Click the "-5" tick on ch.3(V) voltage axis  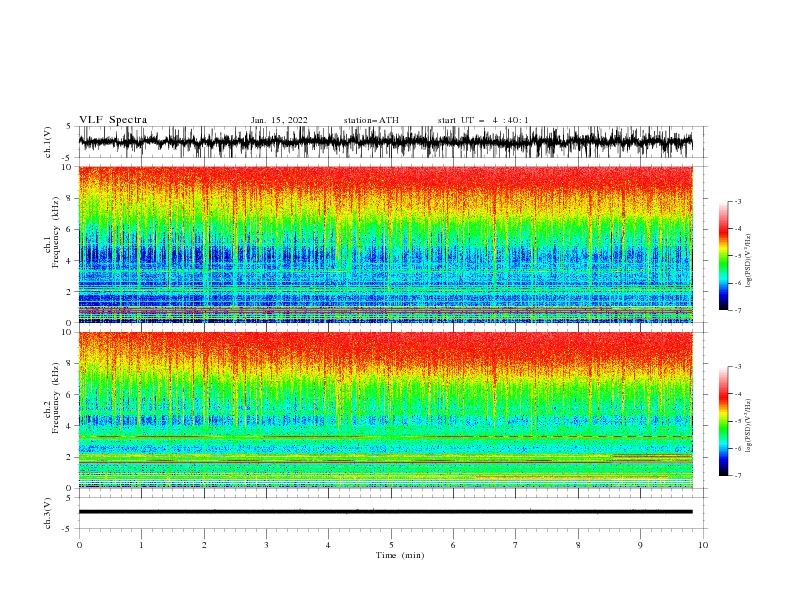67,529
